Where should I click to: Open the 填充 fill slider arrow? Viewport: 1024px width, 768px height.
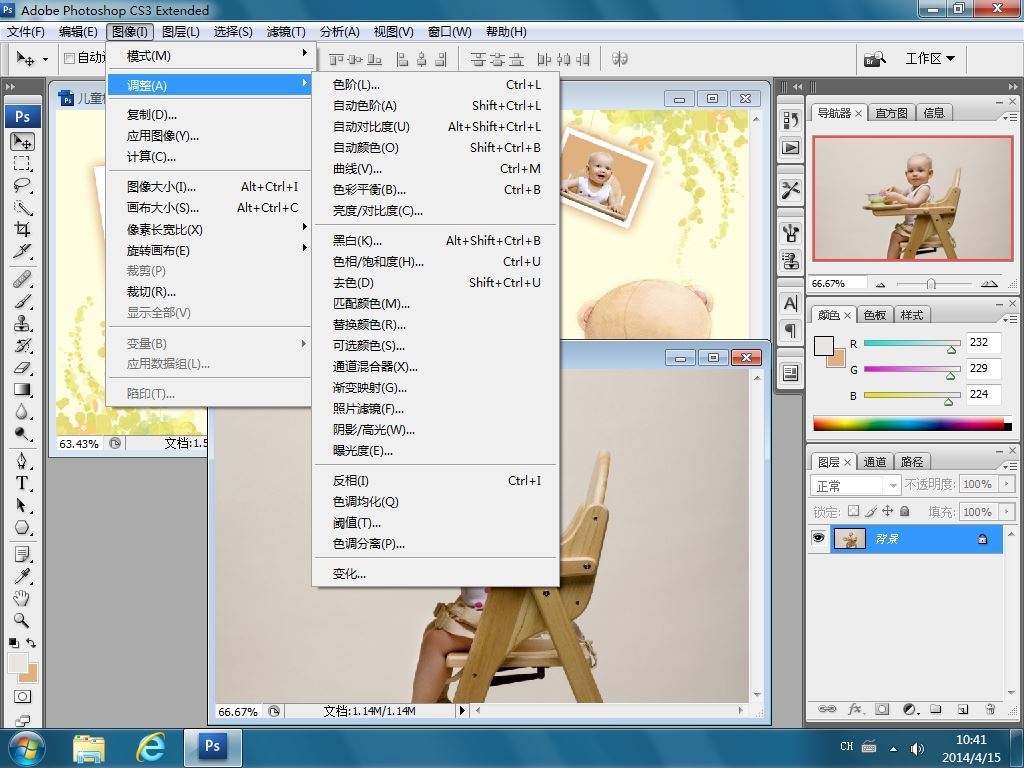pyautogui.click(x=1008, y=511)
